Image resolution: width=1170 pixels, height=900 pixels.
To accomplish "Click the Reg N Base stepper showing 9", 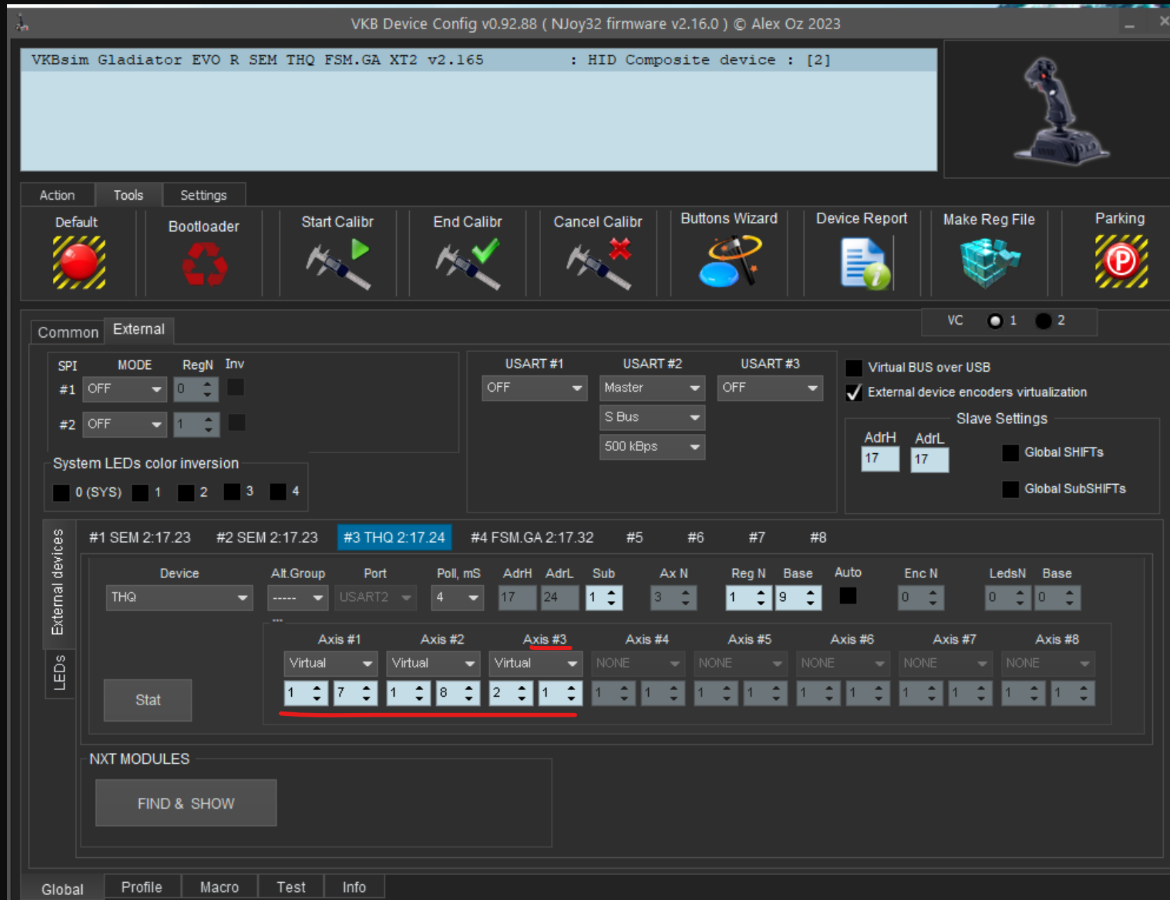I will [798, 597].
